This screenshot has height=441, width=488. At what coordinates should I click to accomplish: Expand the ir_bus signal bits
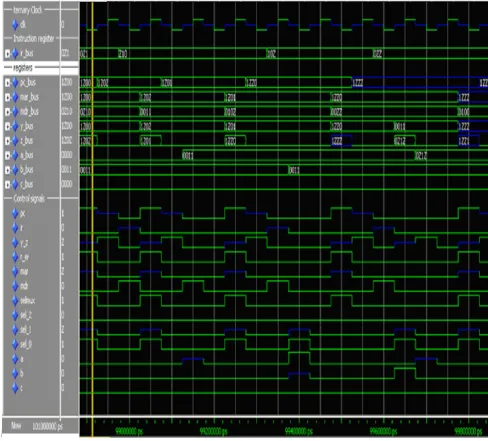(x=7, y=53)
